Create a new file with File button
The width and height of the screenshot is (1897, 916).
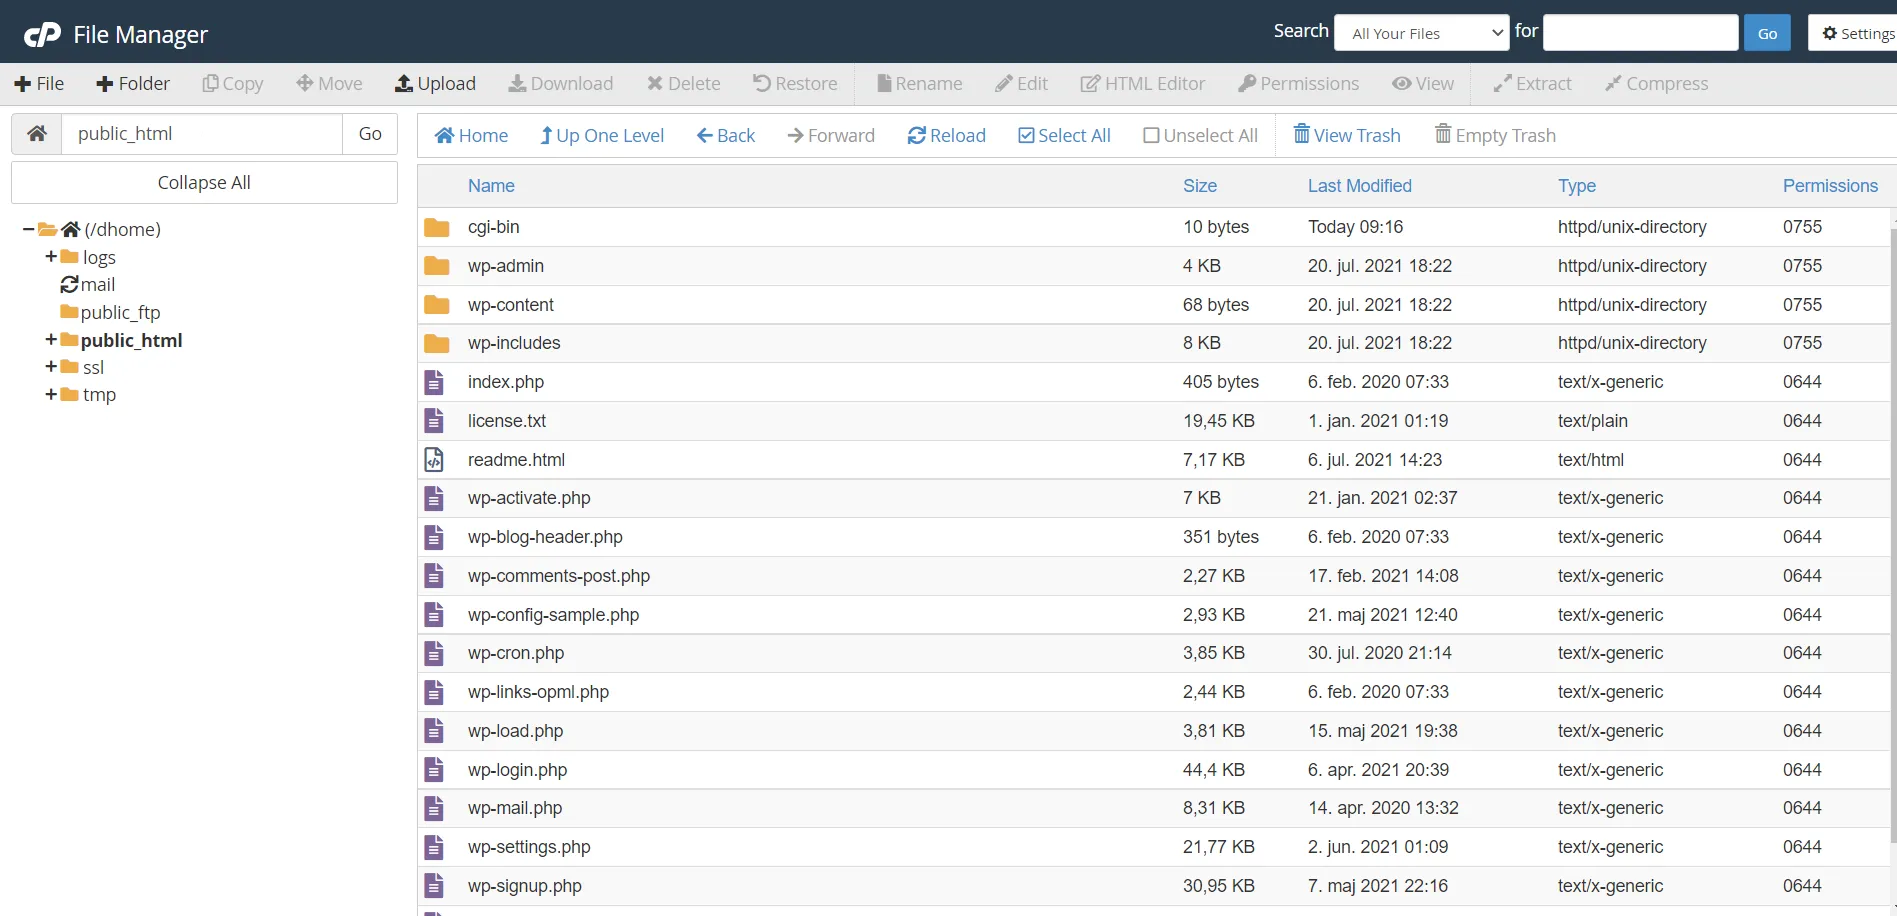pos(39,84)
